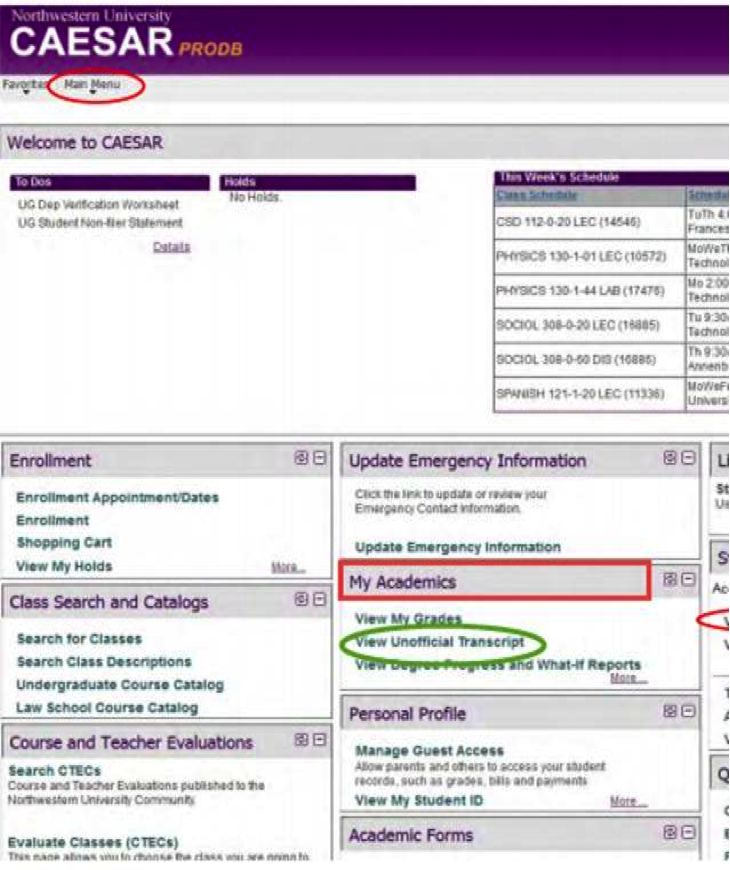
Task: Click My Academics panel settings icon
Action: coord(670,579)
